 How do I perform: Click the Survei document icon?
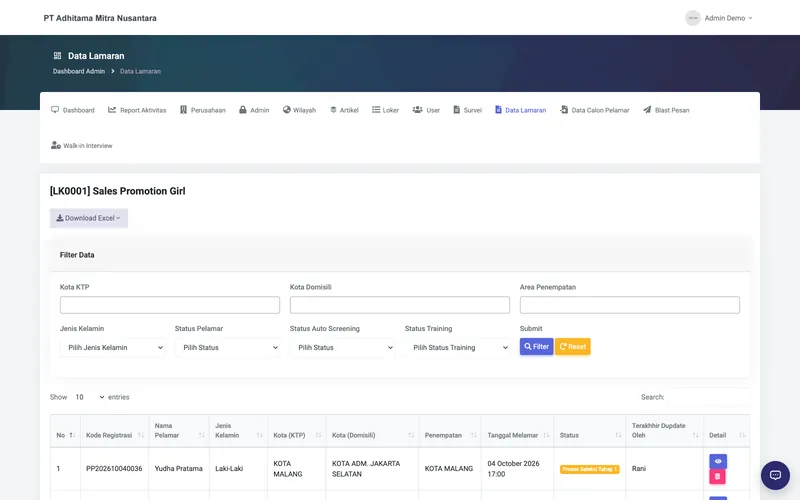[457, 110]
